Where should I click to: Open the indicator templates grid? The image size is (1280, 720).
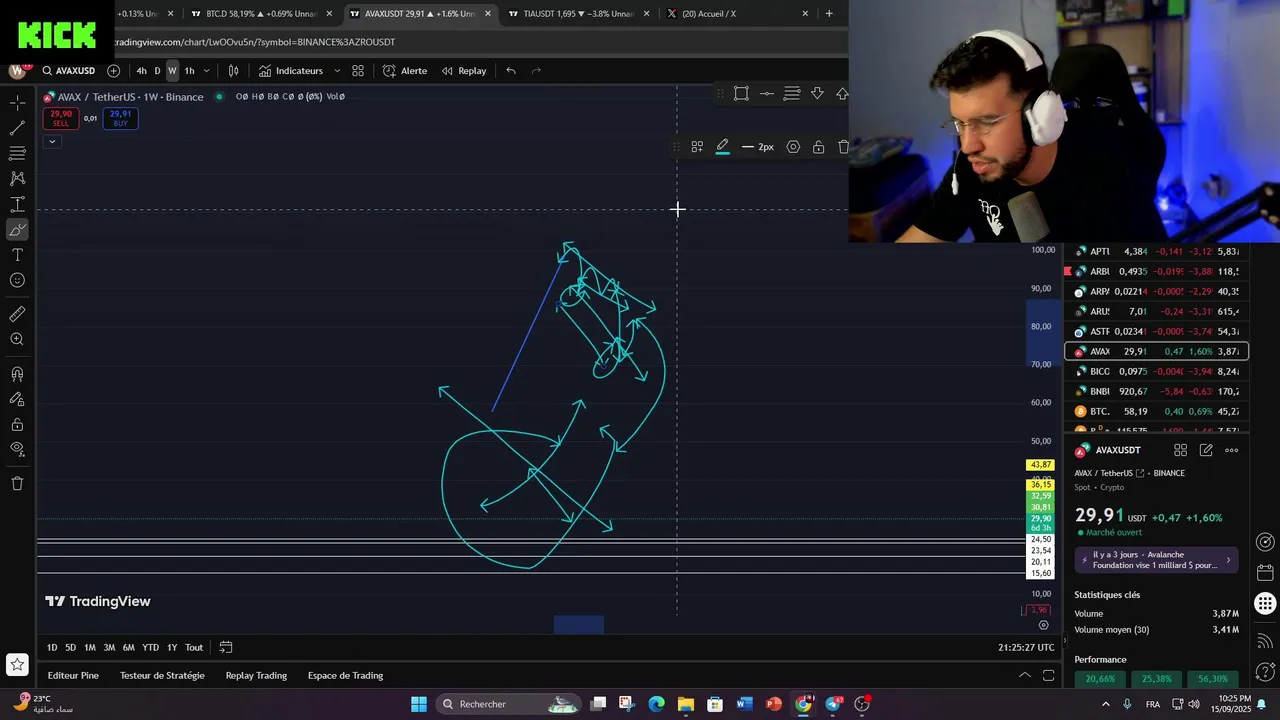pyautogui.click(x=358, y=71)
